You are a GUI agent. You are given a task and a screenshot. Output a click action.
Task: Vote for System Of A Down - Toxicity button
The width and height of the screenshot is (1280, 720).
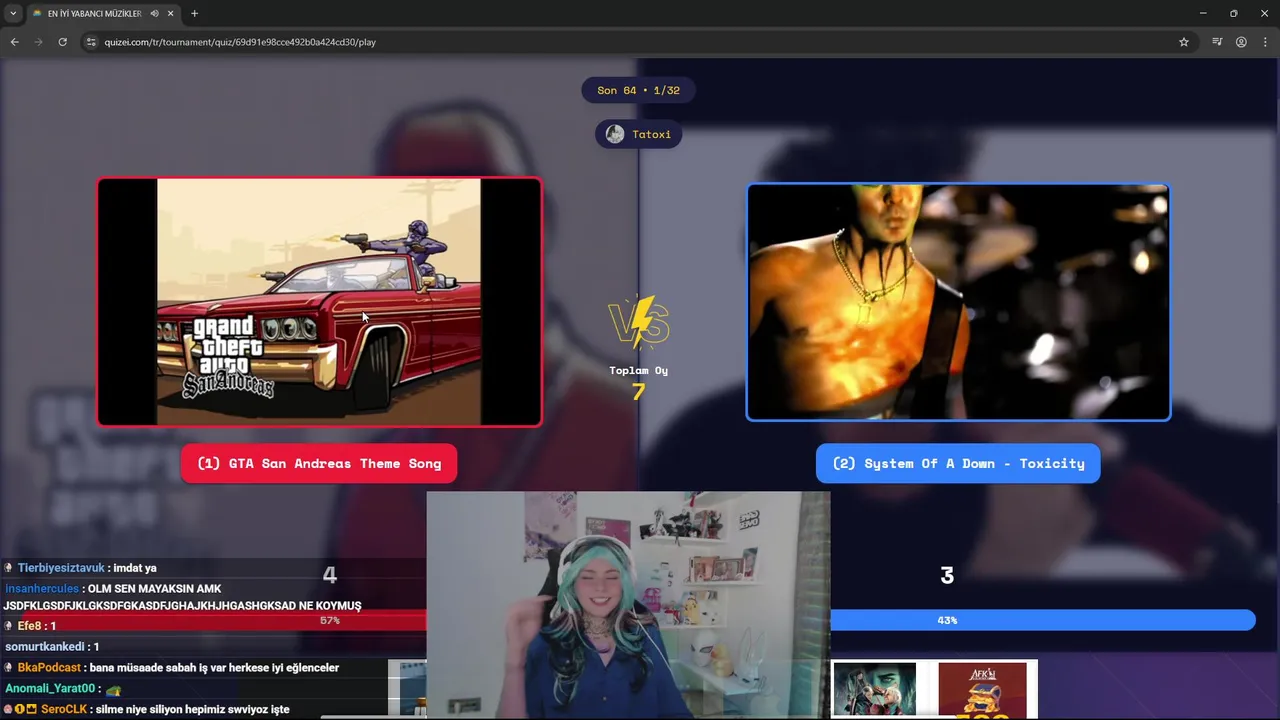(x=958, y=464)
